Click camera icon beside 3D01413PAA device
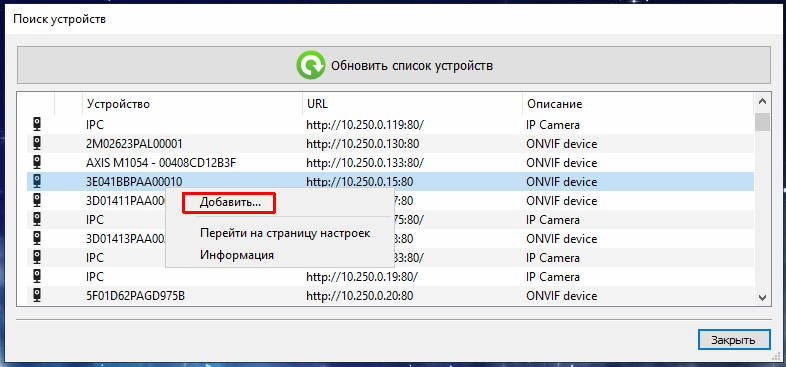Image resolution: width=786 pixels, height=367 pixels. (37, 238)
